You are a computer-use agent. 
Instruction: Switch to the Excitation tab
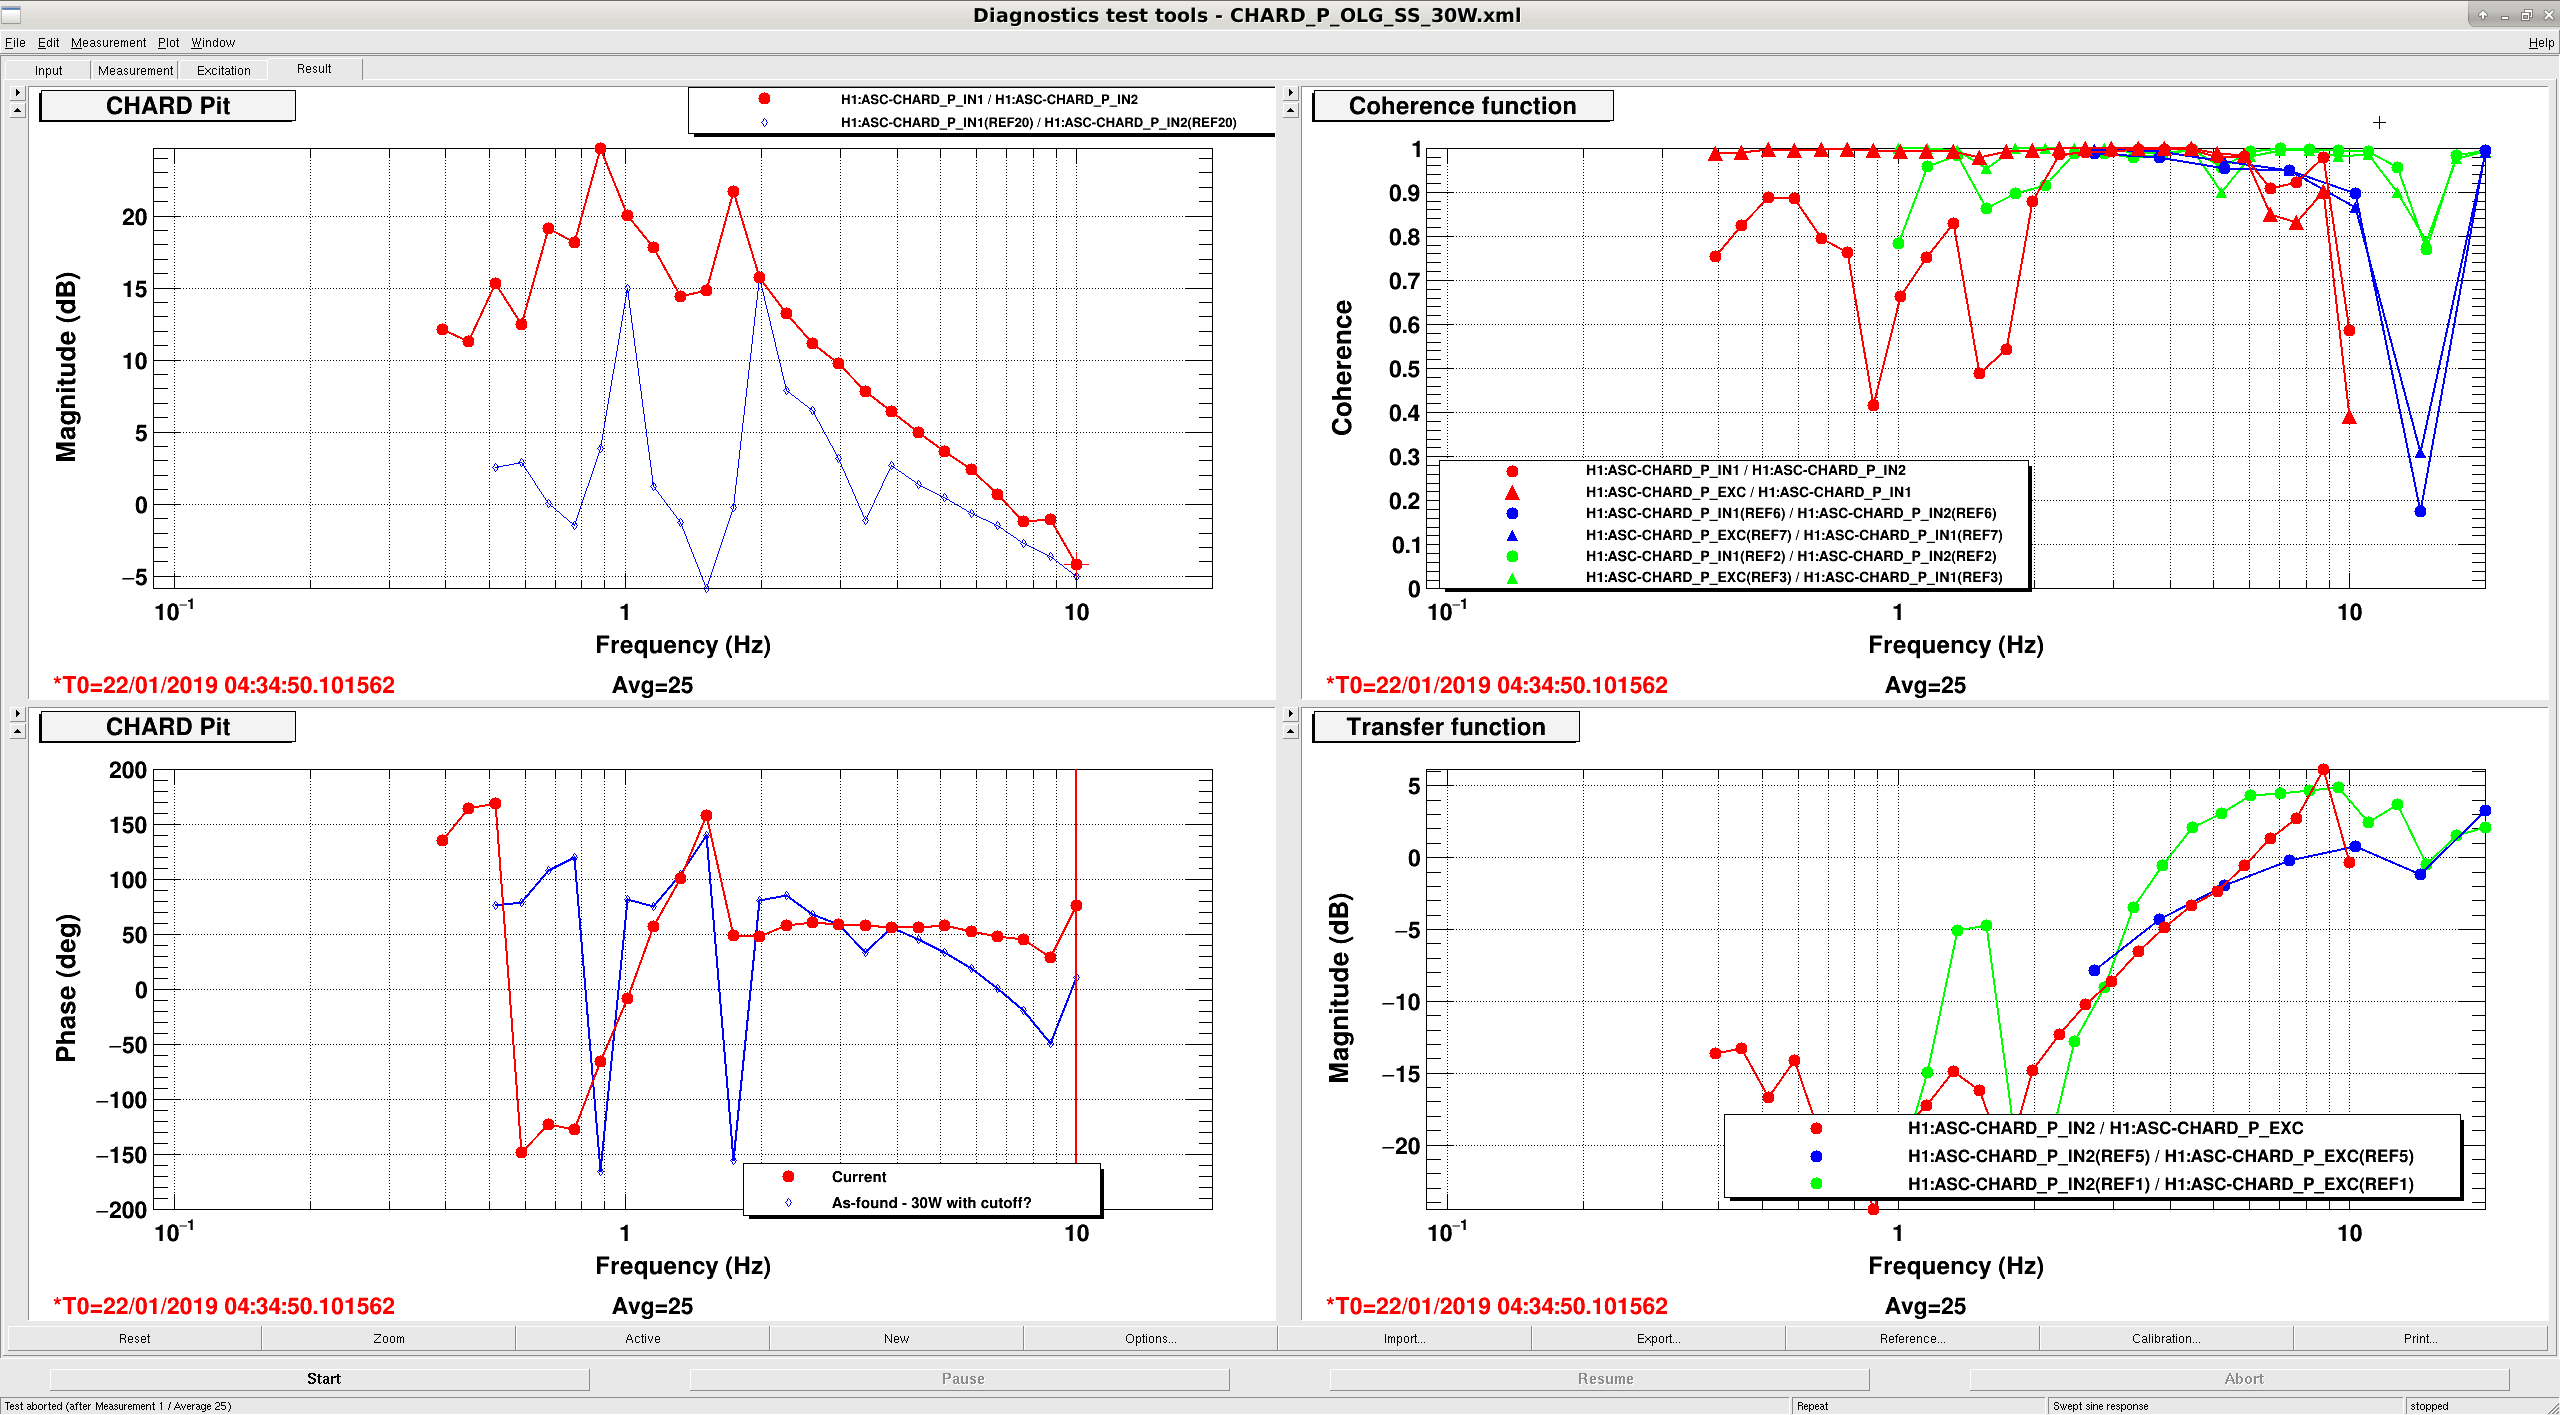tap(223, 70)
